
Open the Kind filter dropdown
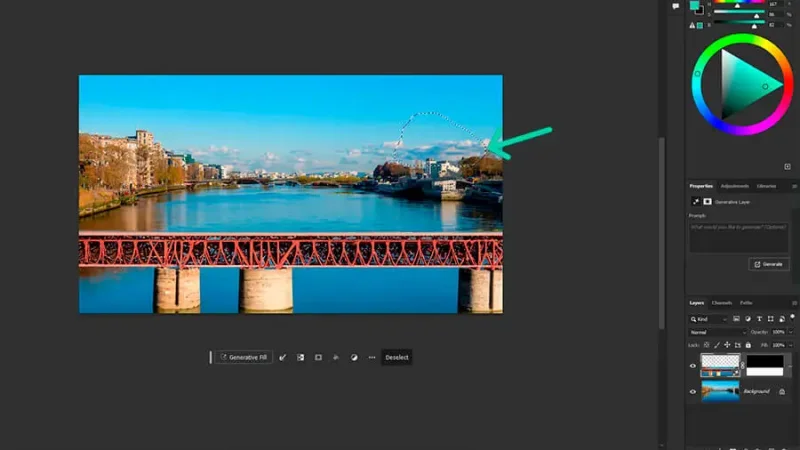(x=709, y=319)
